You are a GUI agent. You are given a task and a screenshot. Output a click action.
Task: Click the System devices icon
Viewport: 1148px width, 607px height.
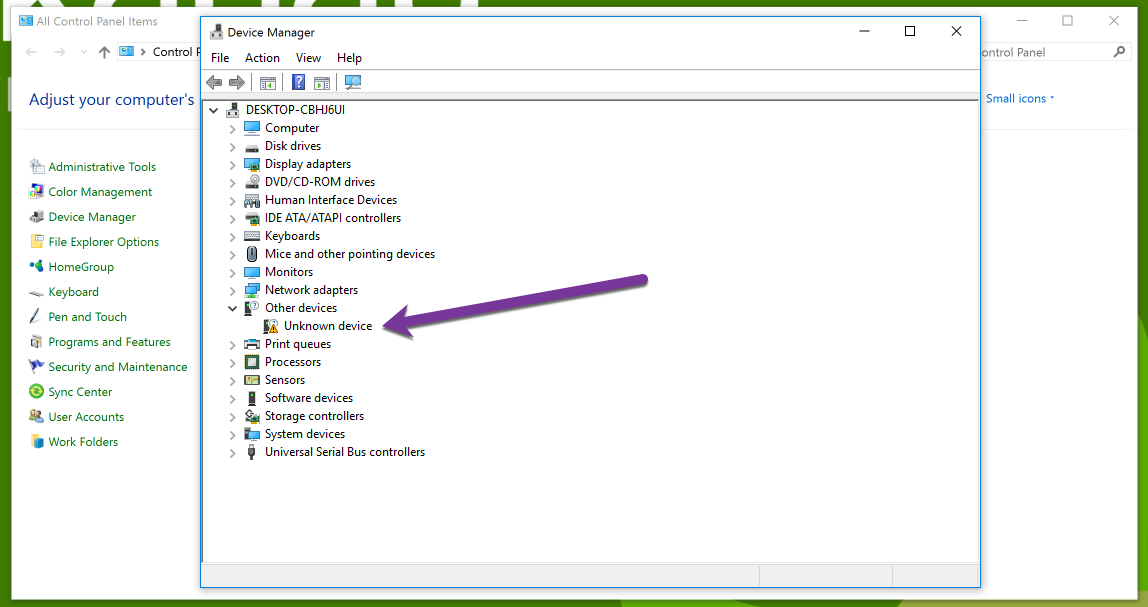252,434
